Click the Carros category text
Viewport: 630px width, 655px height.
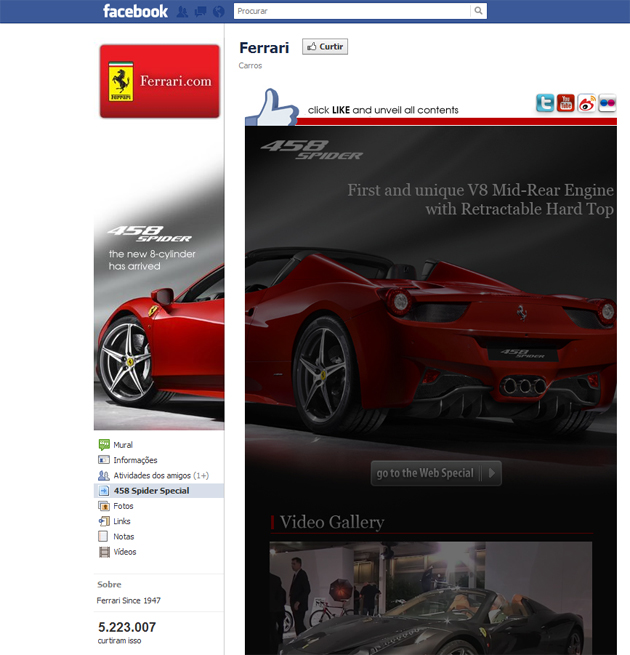click(250, 66)
